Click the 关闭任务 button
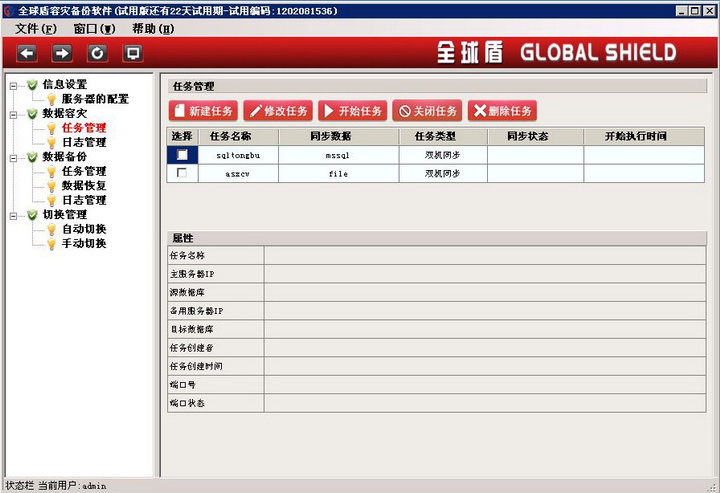 click(x=427, y=111)
